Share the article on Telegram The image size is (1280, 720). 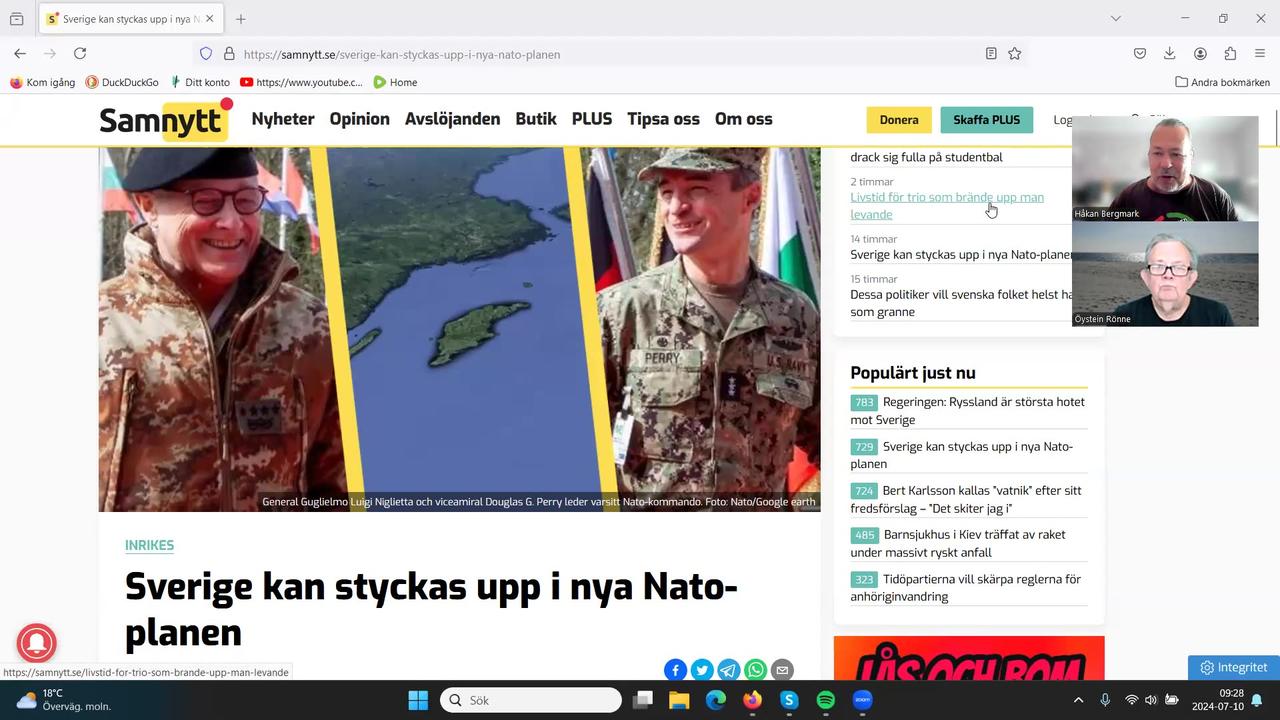tap(729, 670)
